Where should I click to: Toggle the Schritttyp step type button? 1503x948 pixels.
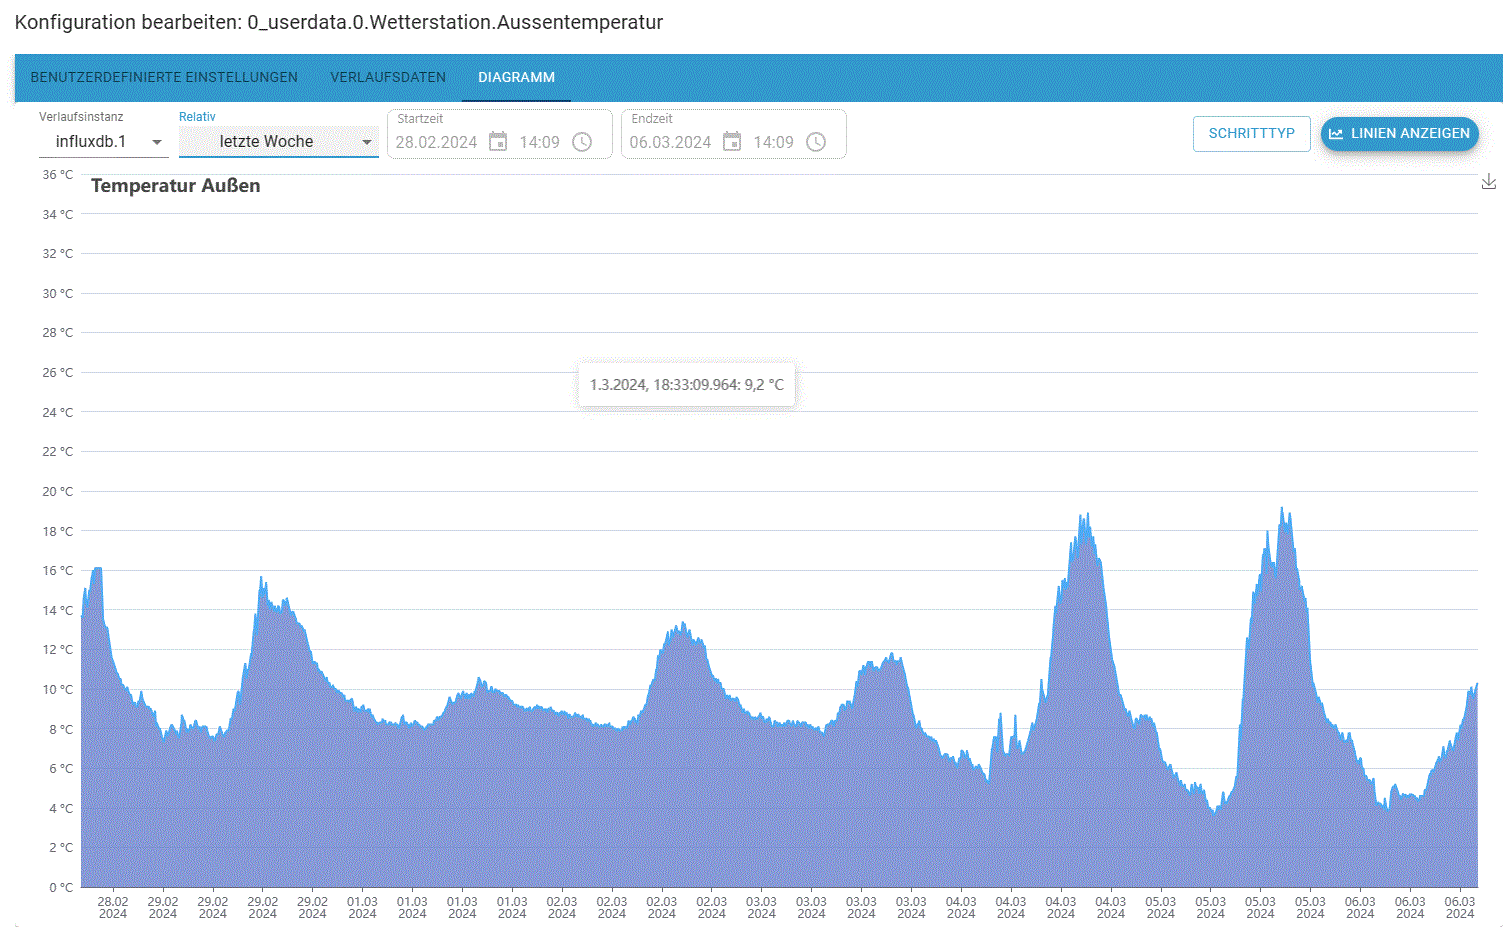[x=1251, y=133]
